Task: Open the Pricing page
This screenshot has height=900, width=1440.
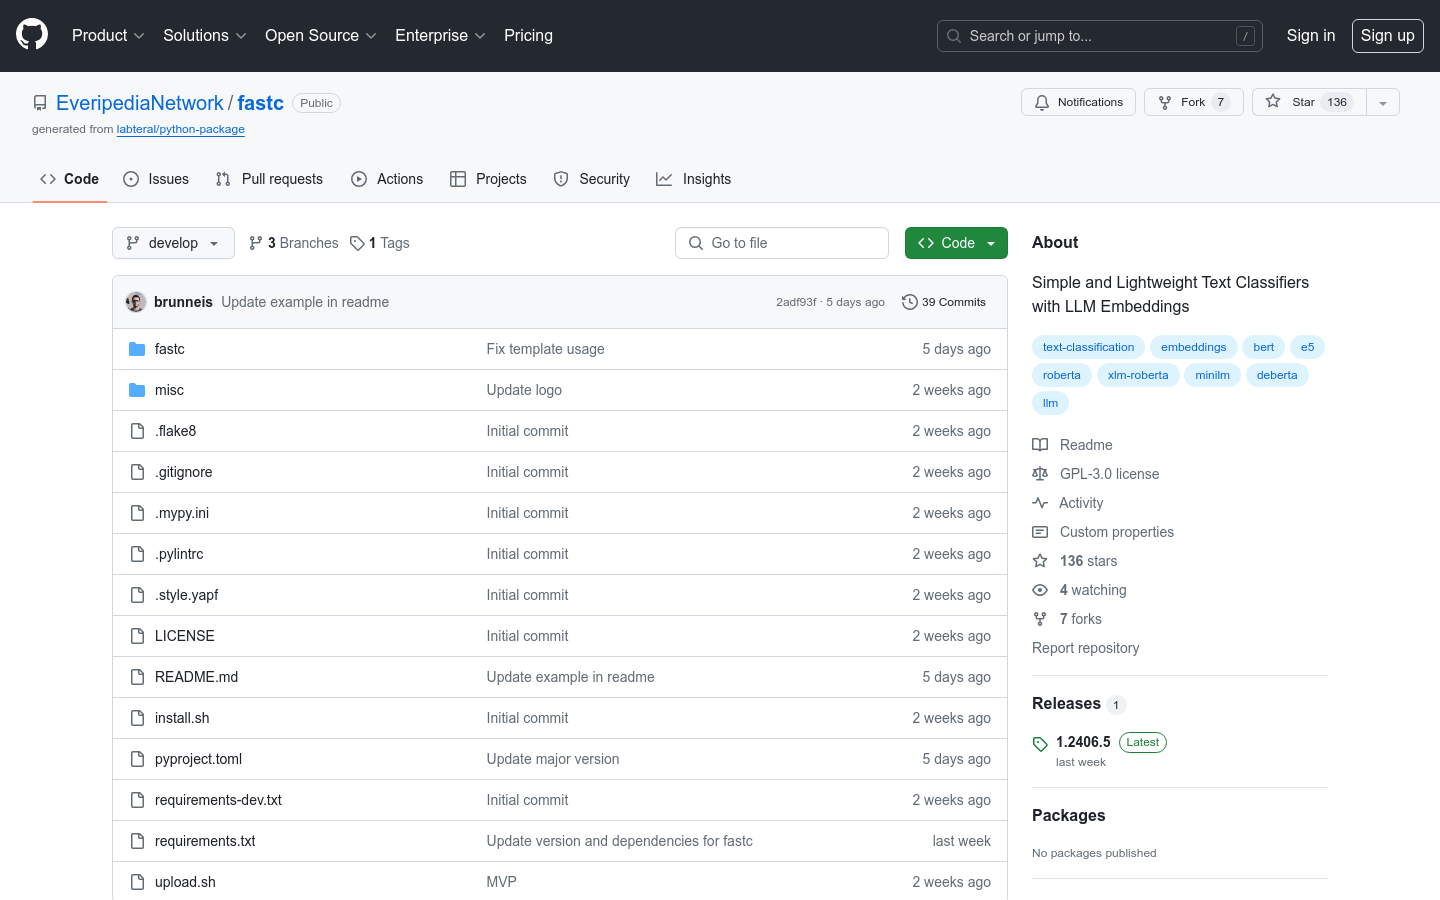Action: point(528,35)
